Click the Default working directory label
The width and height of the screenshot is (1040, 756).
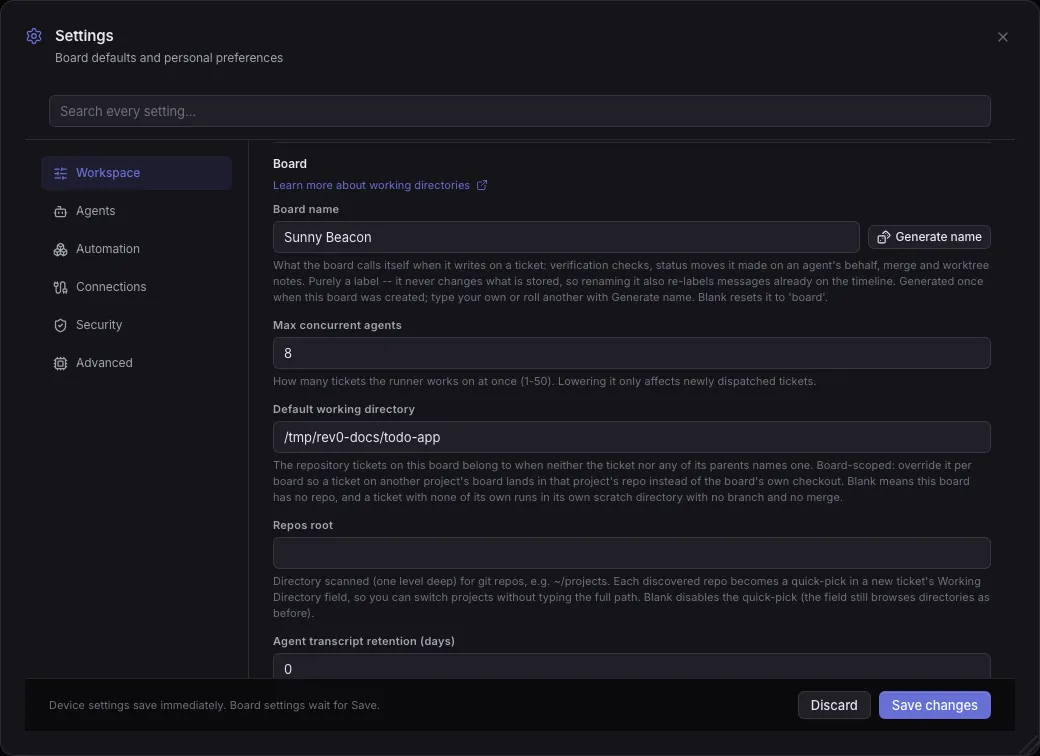point(344,409)
